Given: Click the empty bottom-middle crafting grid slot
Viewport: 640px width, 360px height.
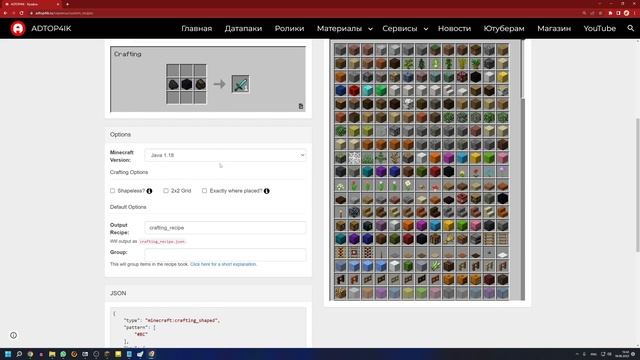Looking at the screenshot, I should [x=187, y=98].
